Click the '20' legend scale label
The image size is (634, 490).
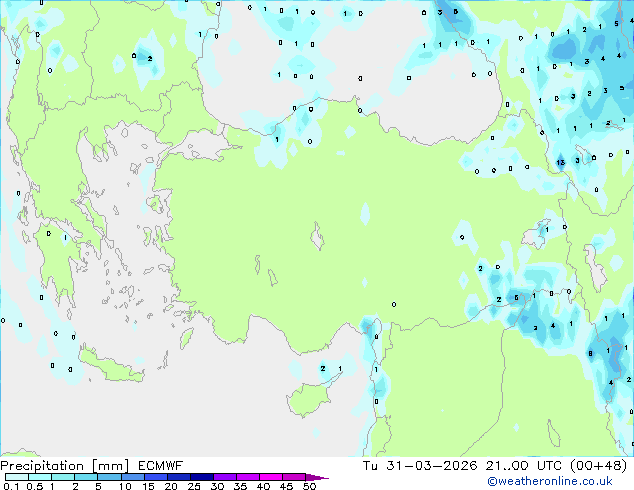(171, 486)
